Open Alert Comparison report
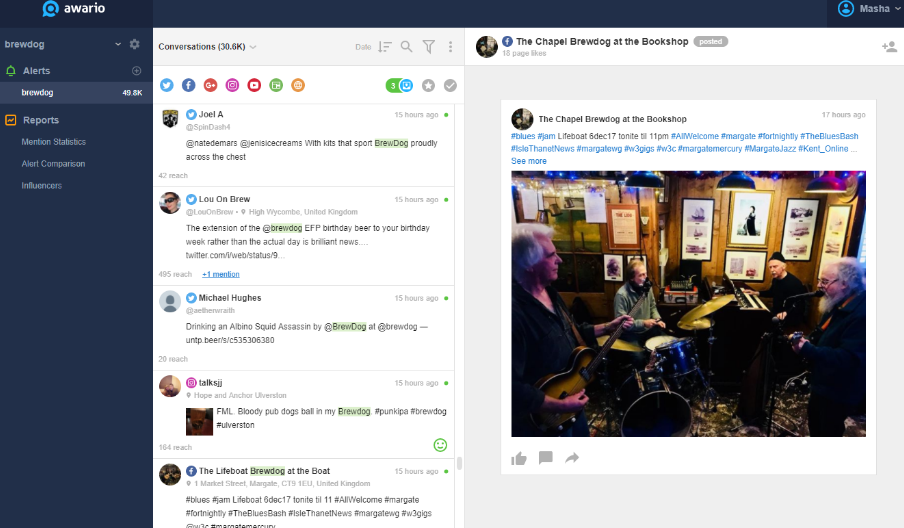The height and width of the screenshot is (528, 904). pos(53,164)
